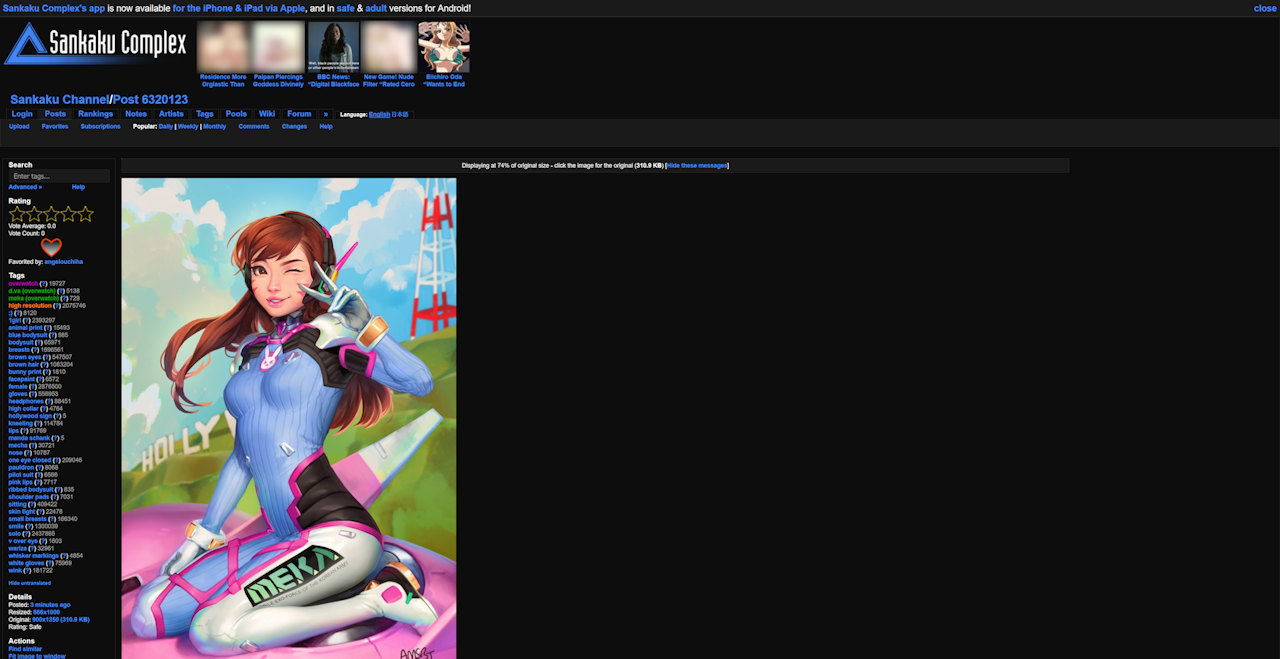Favorite this post using the heart icon
The image size is (1280, 659).
(x=51, y=248)
